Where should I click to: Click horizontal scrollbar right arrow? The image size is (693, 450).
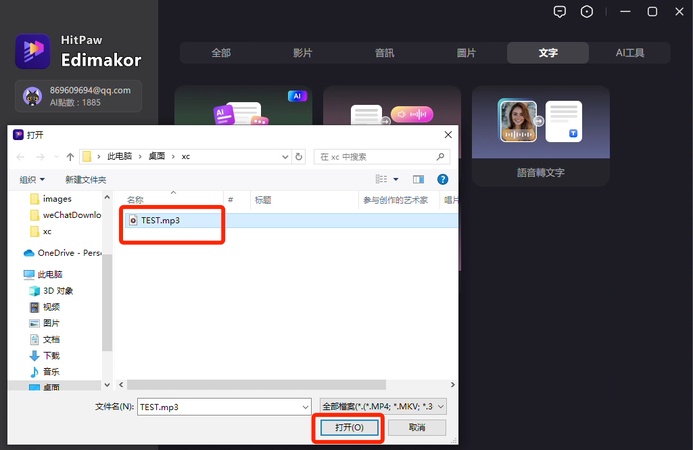[452, 385]
